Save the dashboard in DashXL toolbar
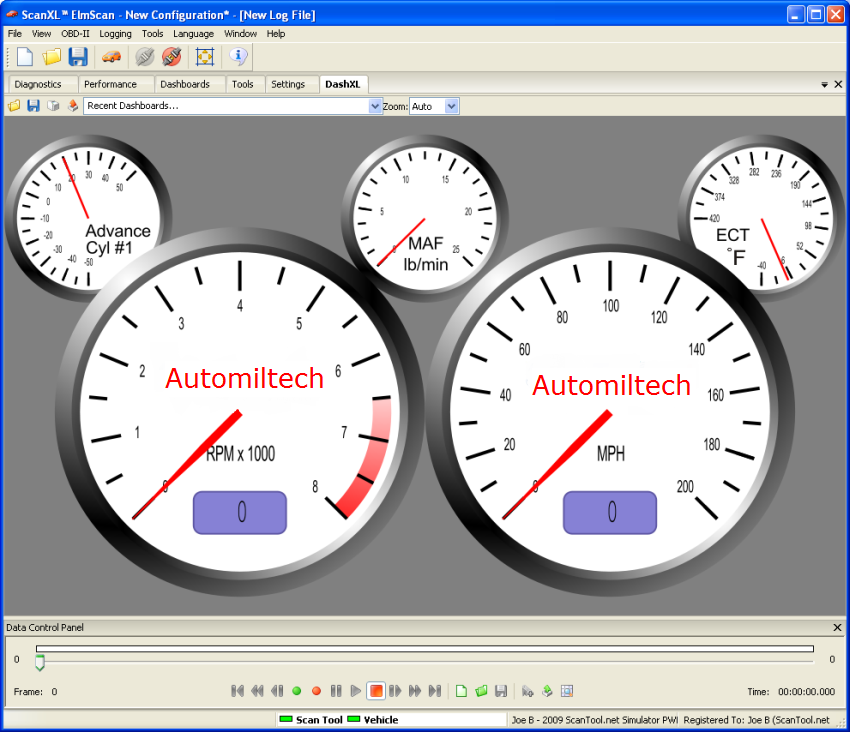This screenshot has width=850, height=732. click(x=34, y=106)
